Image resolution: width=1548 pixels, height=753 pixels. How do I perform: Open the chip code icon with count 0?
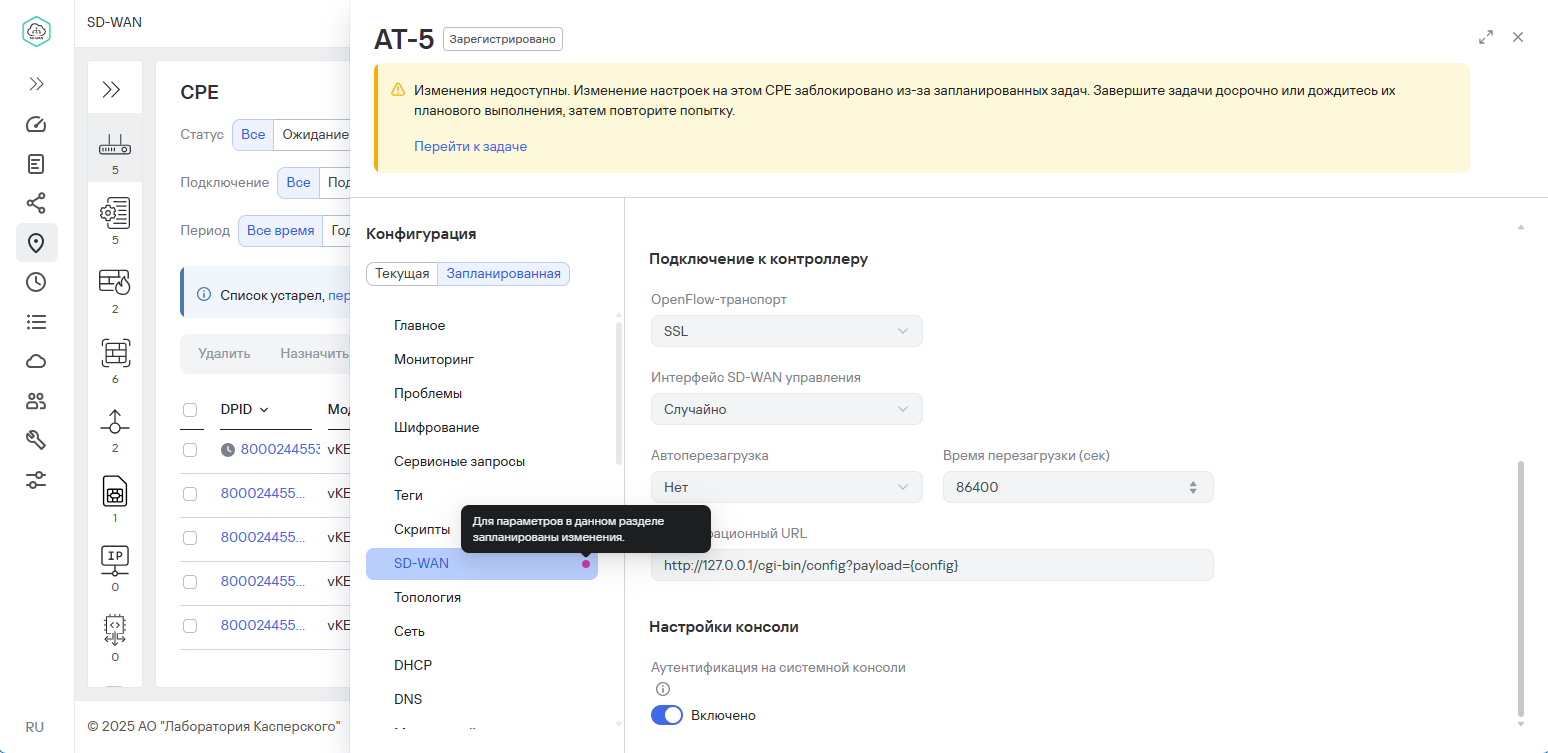pyautogui.click(x=115, y=629)
